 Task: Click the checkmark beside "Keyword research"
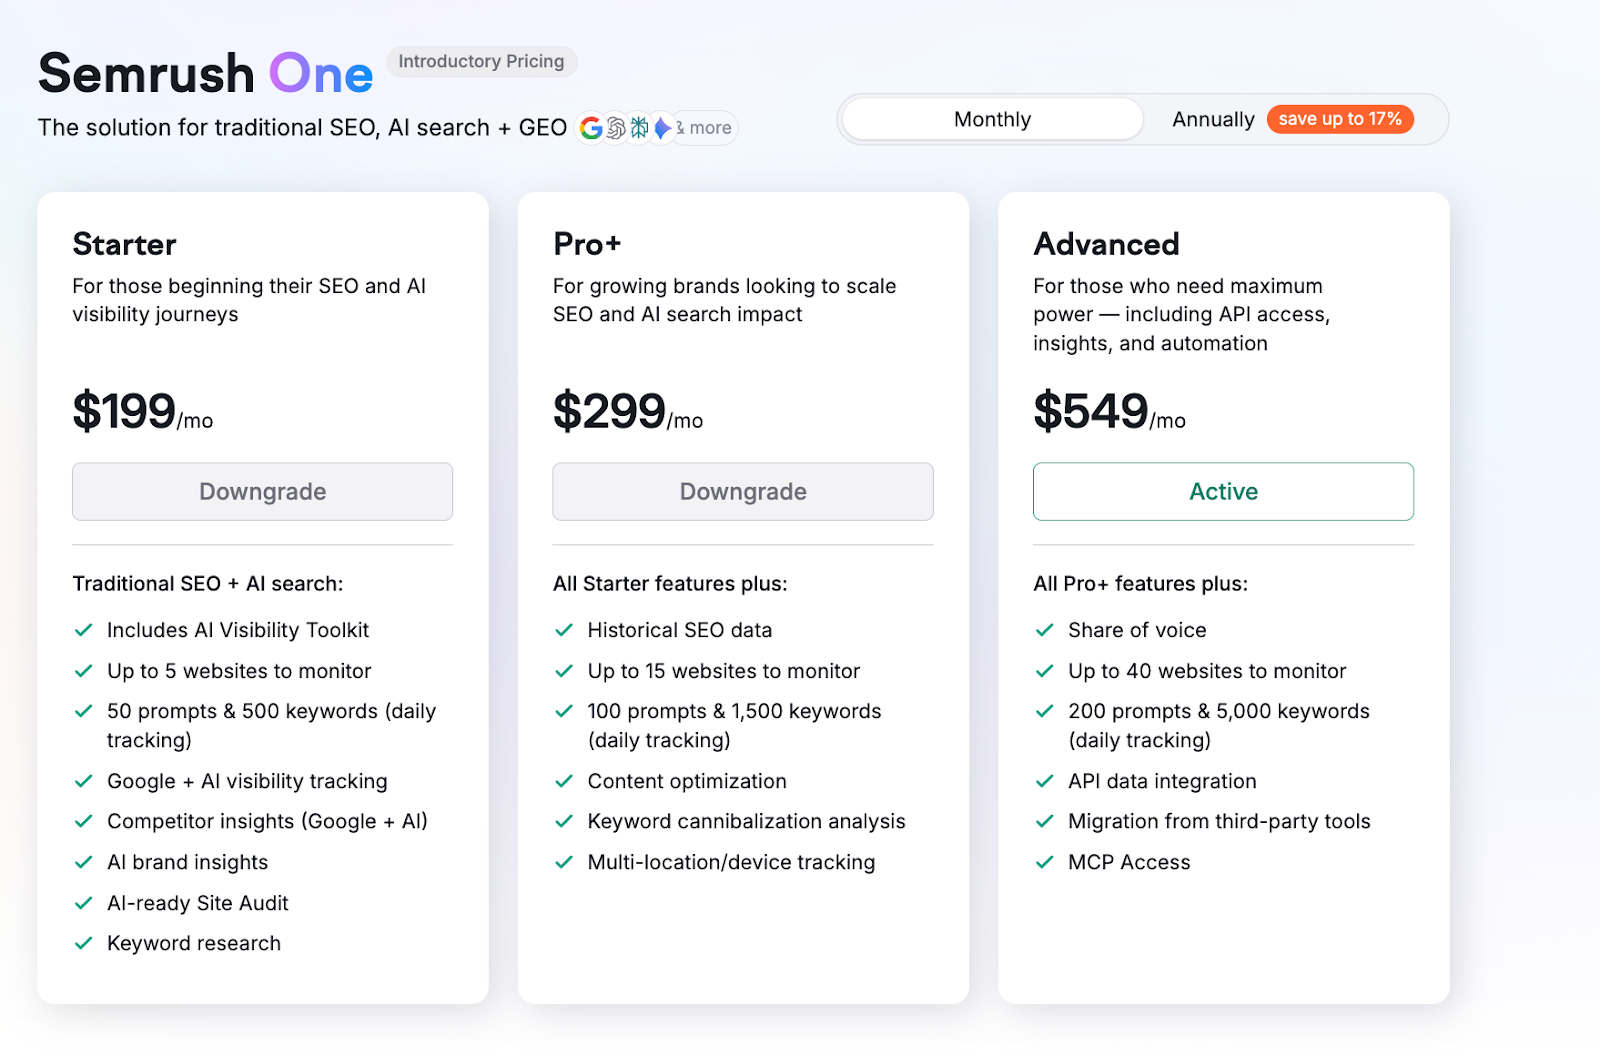(84, 943)
